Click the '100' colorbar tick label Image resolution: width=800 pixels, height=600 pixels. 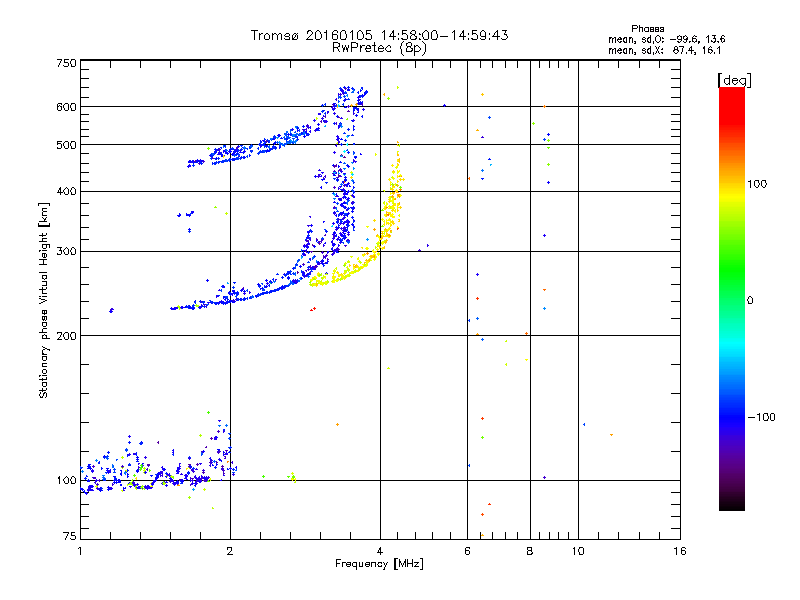(x=757, y=184)
